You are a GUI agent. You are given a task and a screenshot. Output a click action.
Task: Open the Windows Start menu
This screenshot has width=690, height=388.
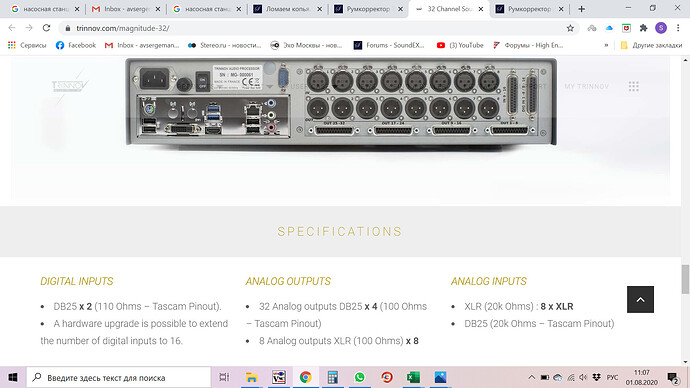coord(13,377)
